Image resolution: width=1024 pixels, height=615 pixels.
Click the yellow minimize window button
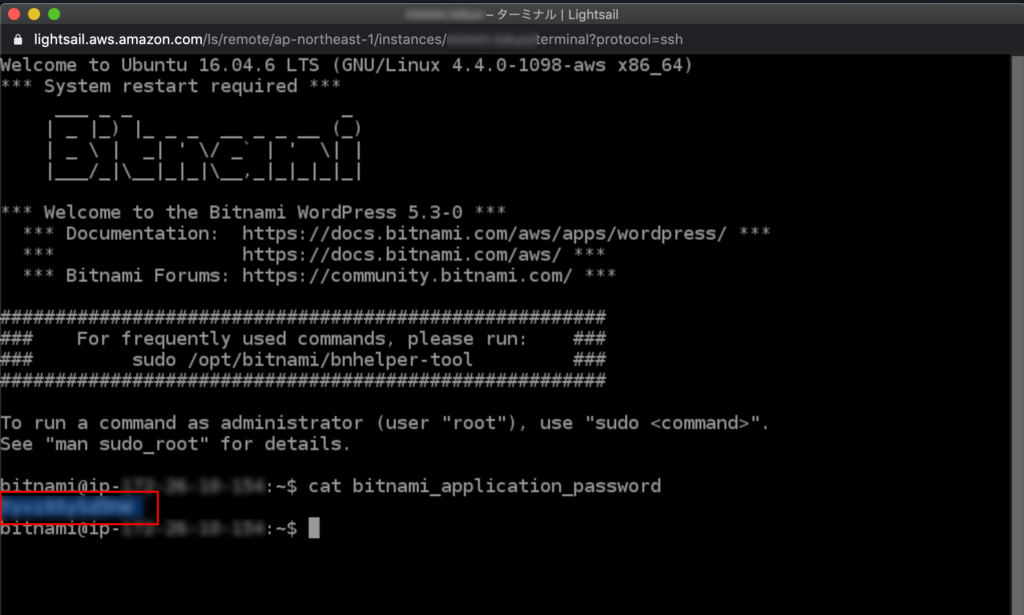(x=34, y=14)
